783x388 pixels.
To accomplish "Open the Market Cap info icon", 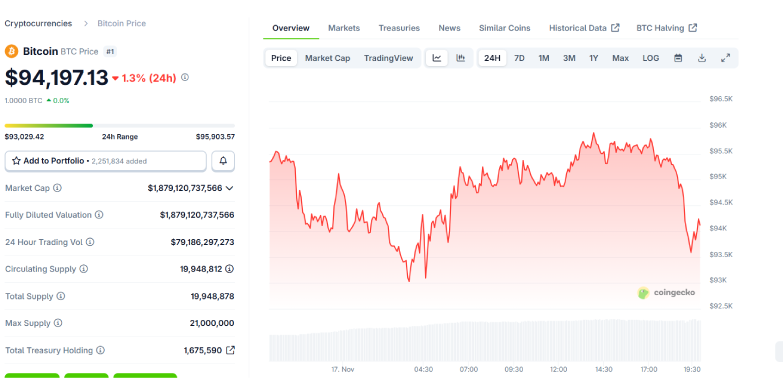I will pyautogui.click(x=57, y=188).
